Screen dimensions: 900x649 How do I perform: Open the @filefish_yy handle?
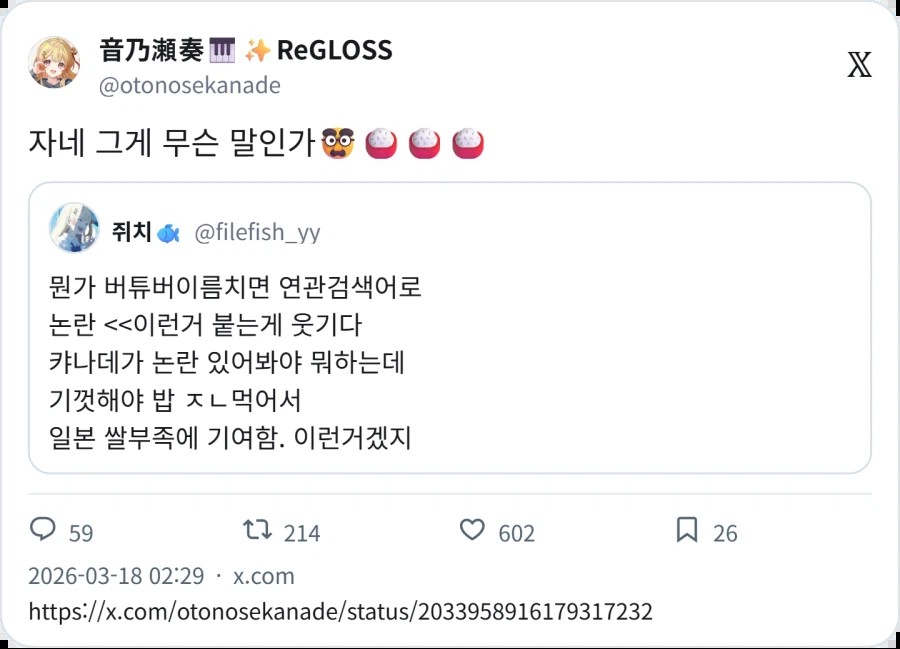(x=257, y=232)
